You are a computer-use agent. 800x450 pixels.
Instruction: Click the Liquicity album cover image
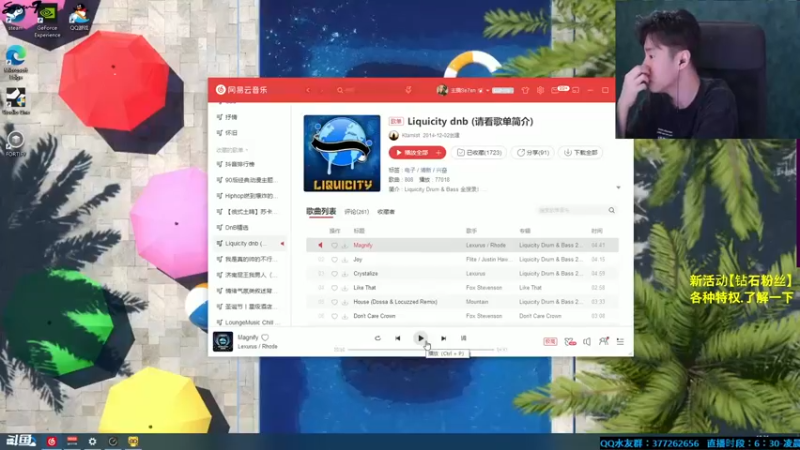click(342, 153)
